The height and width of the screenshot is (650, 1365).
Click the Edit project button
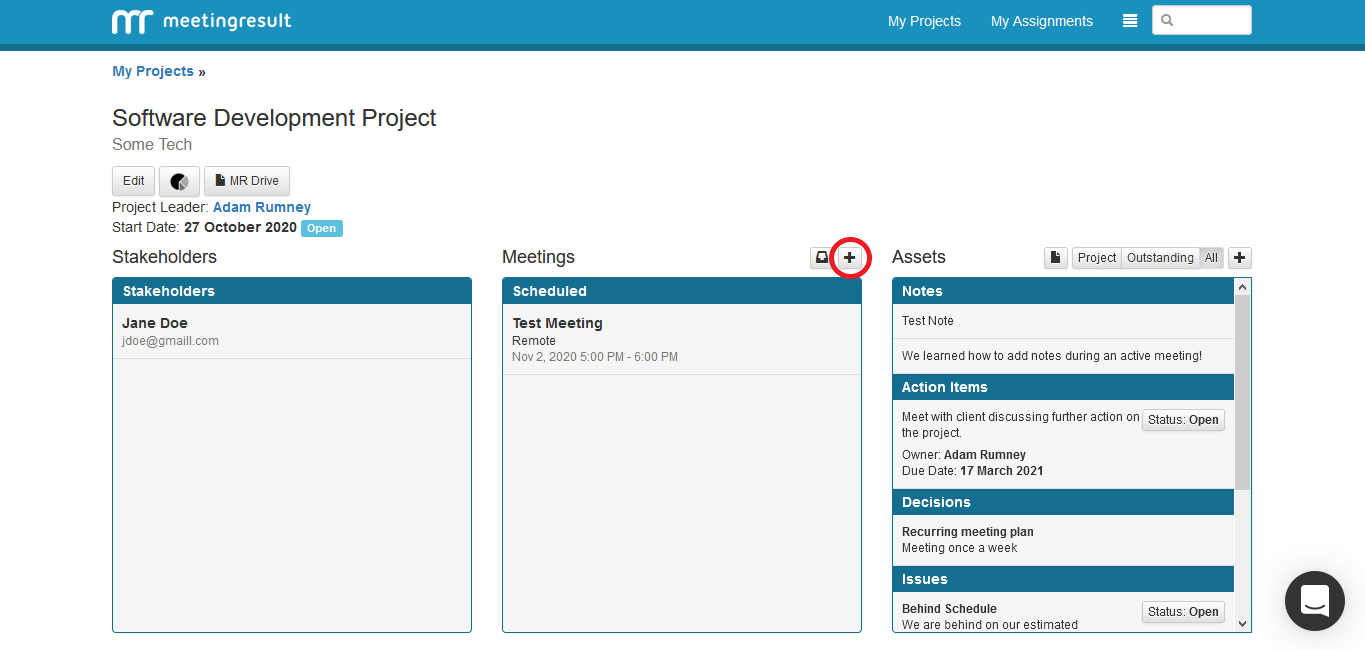point(133,181)
